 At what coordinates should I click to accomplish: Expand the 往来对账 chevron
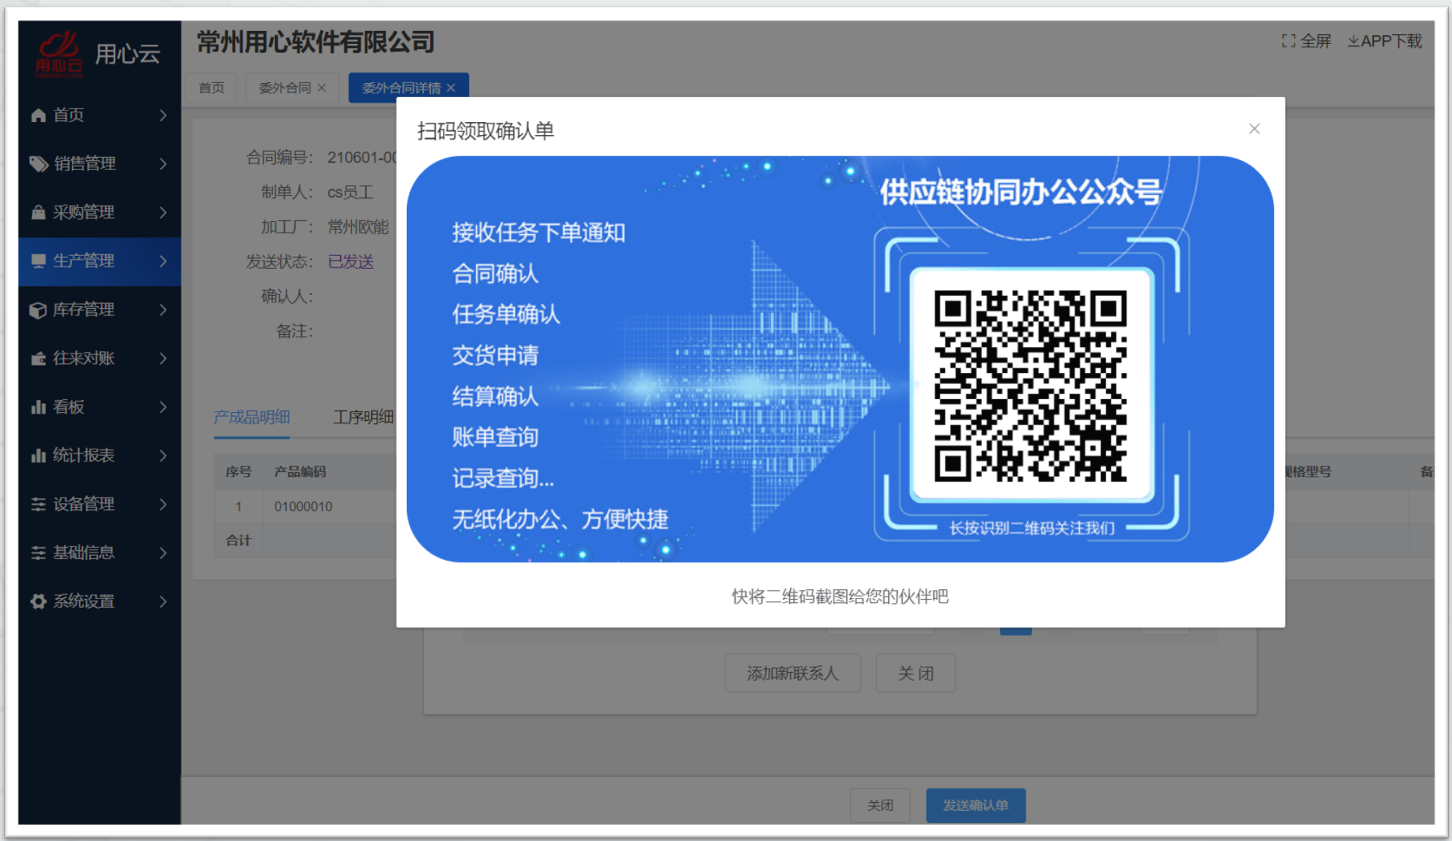163,358
